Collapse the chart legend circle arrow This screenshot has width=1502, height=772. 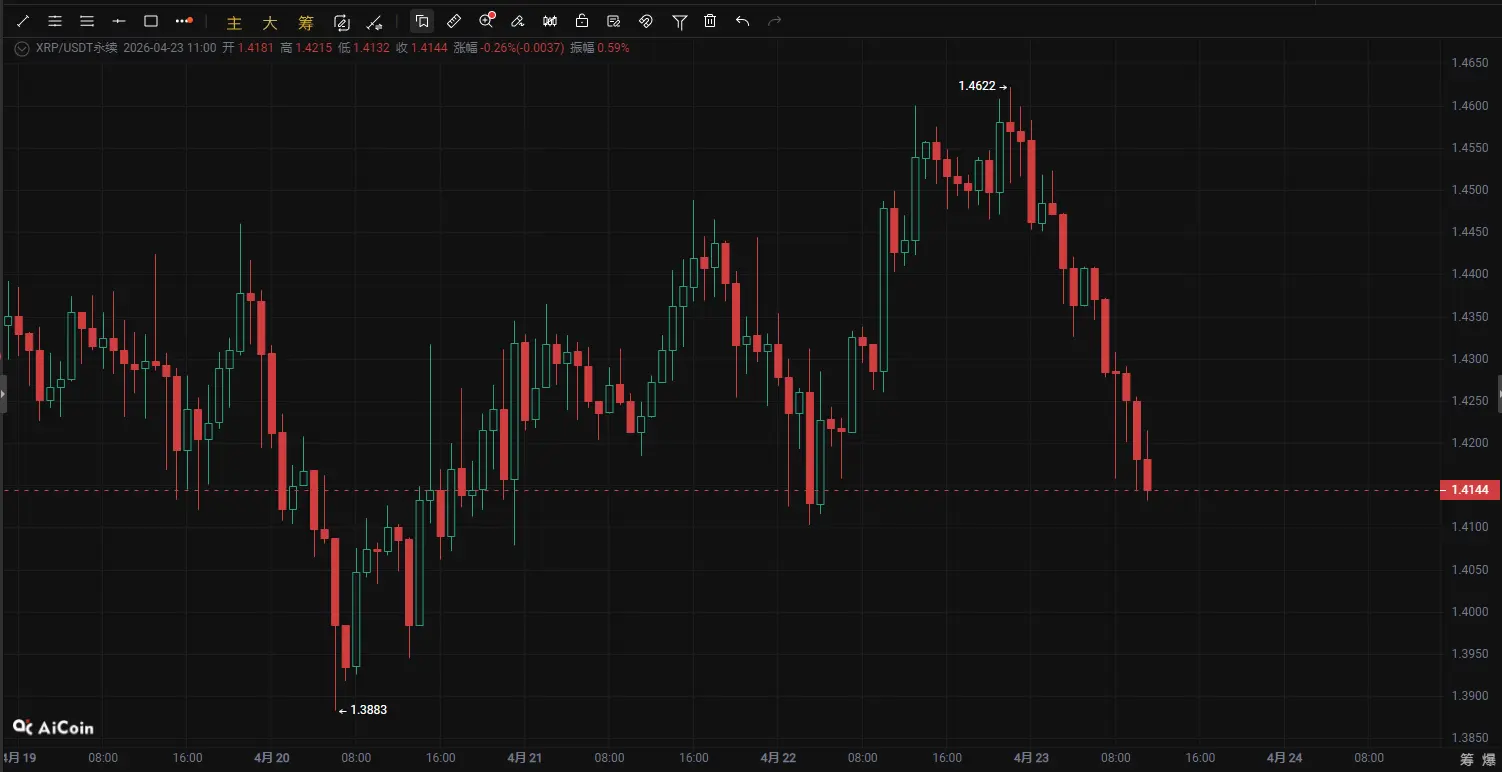22,48
